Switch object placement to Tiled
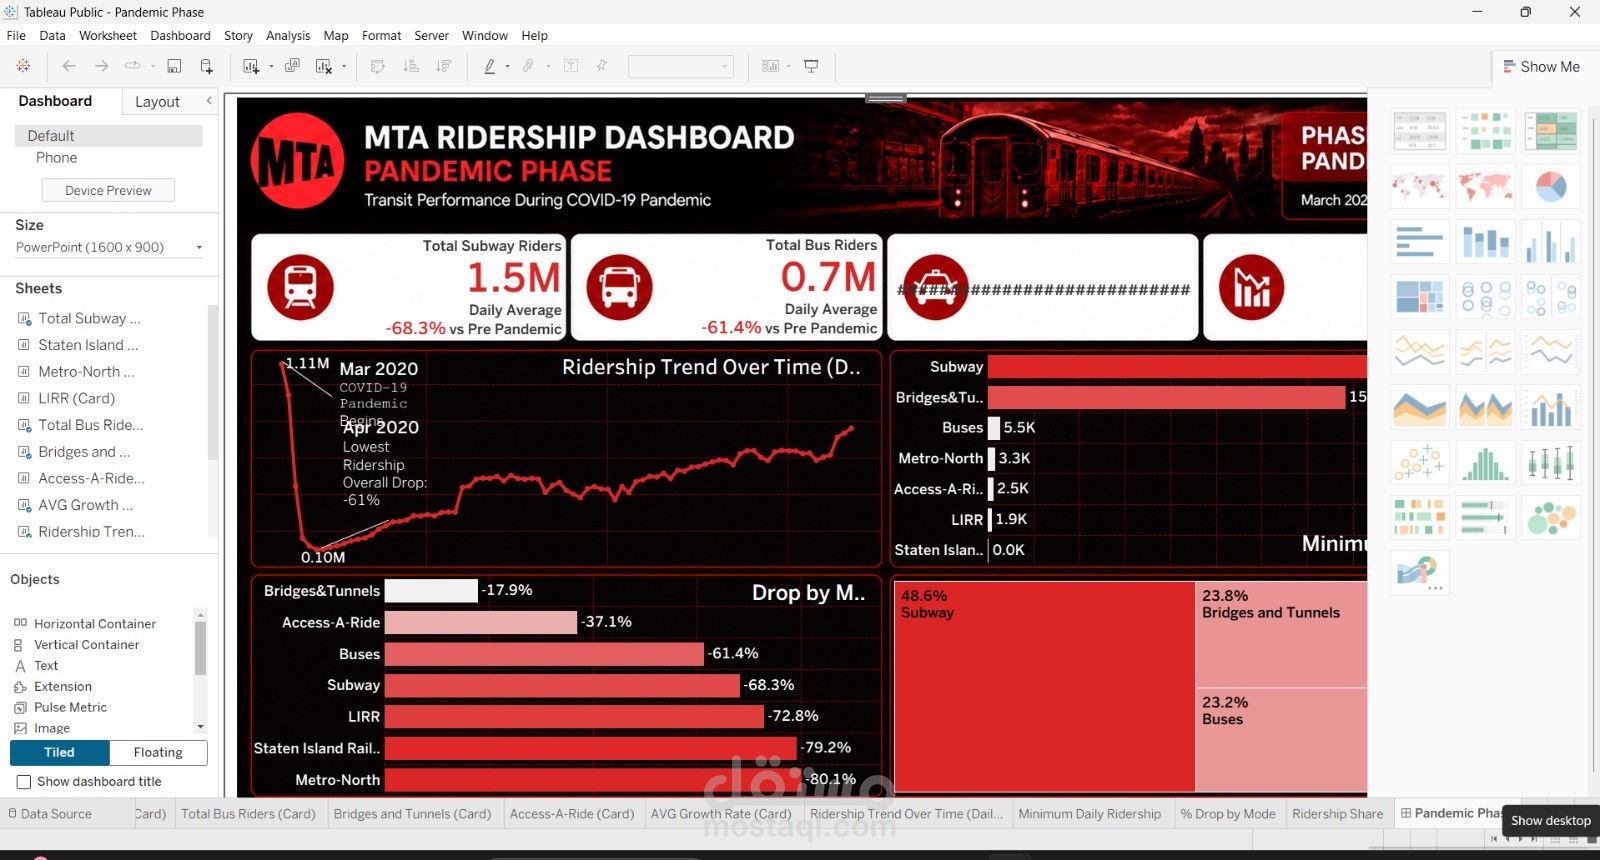 pyautogui.click(x=59, y=752)
